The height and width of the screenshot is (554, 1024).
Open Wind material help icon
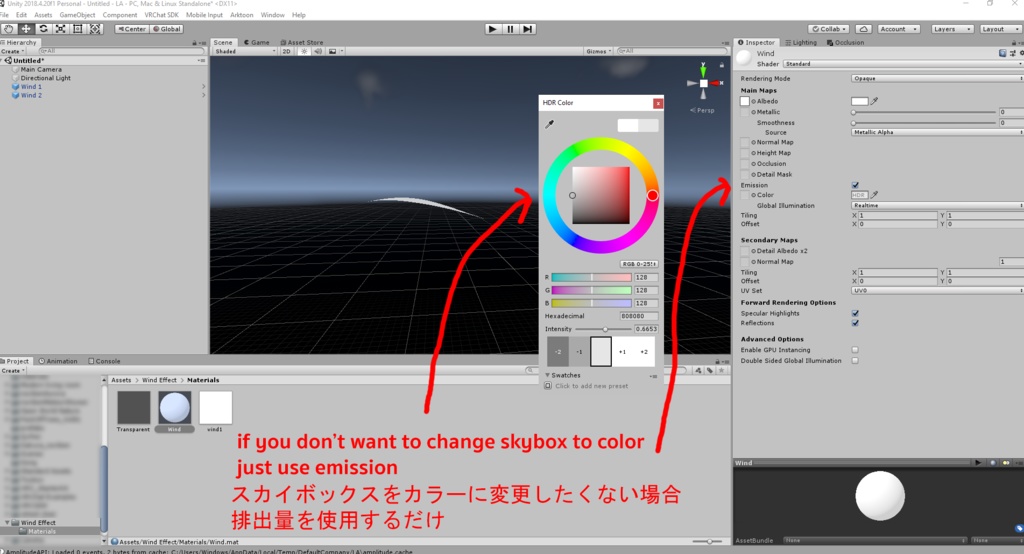click(1002, 53)
